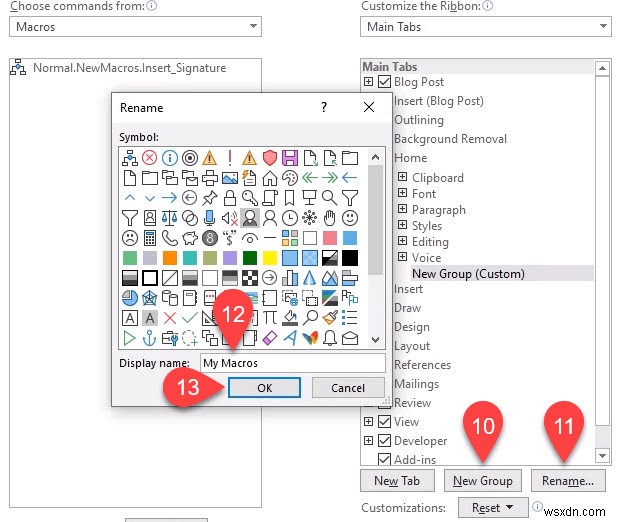Select the Background Removal tab entry
The image size is (617, 522).
(451, 139)
